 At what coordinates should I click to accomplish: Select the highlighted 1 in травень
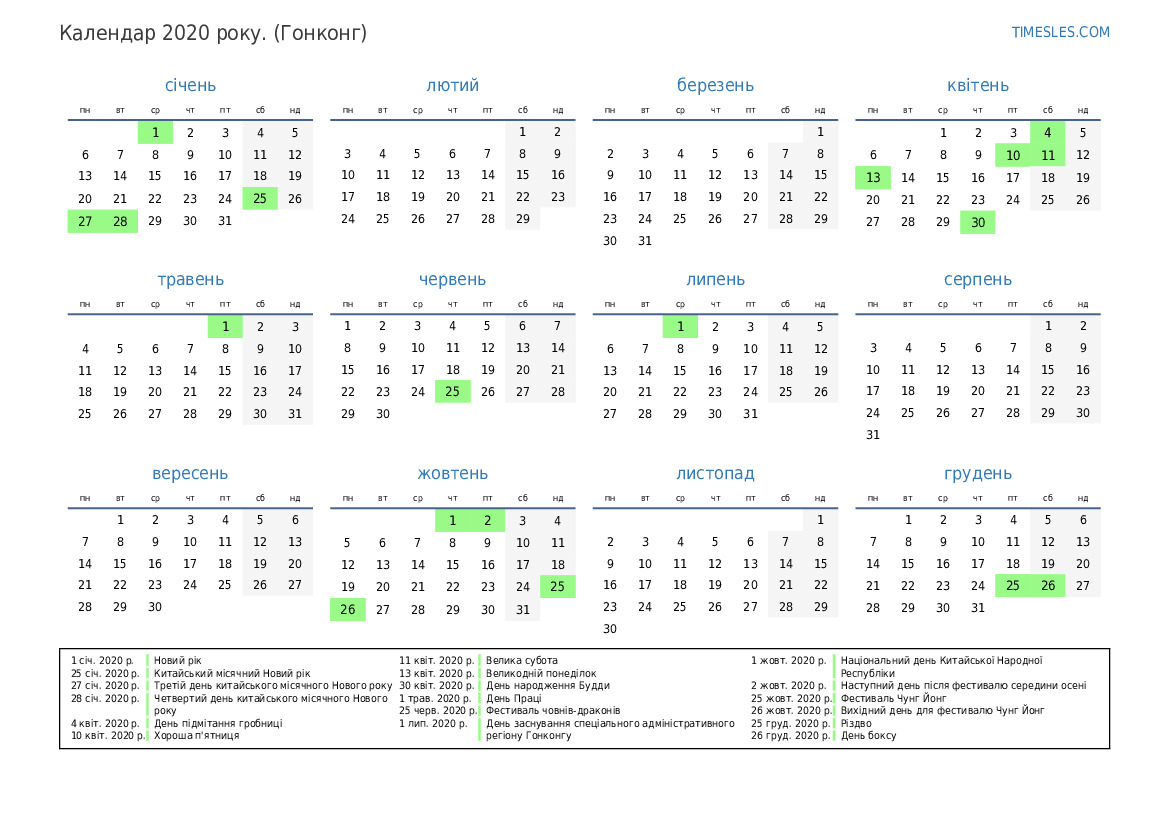tap(225, 327)
